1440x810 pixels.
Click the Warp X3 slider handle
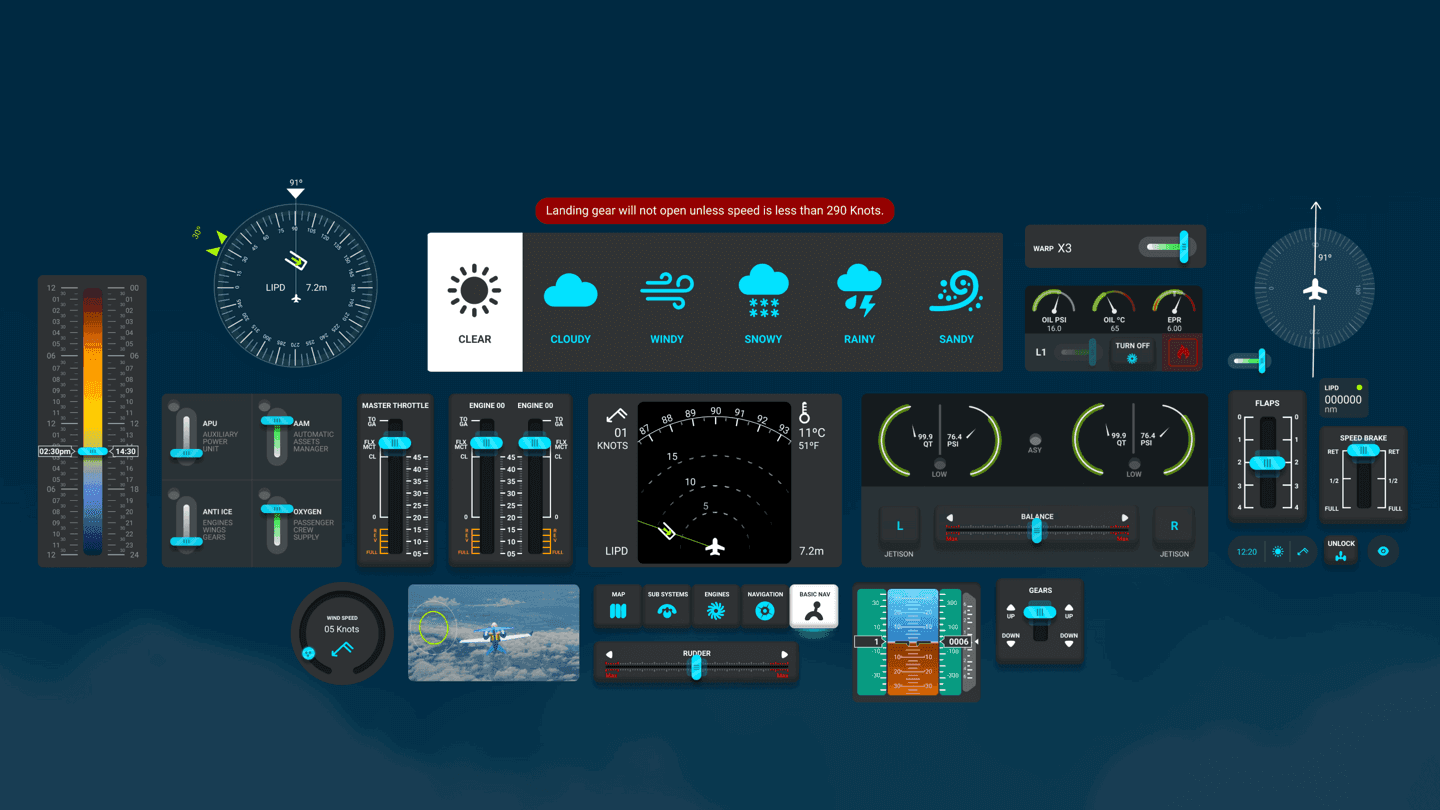pyautogui.click(x=1184, y=247)
